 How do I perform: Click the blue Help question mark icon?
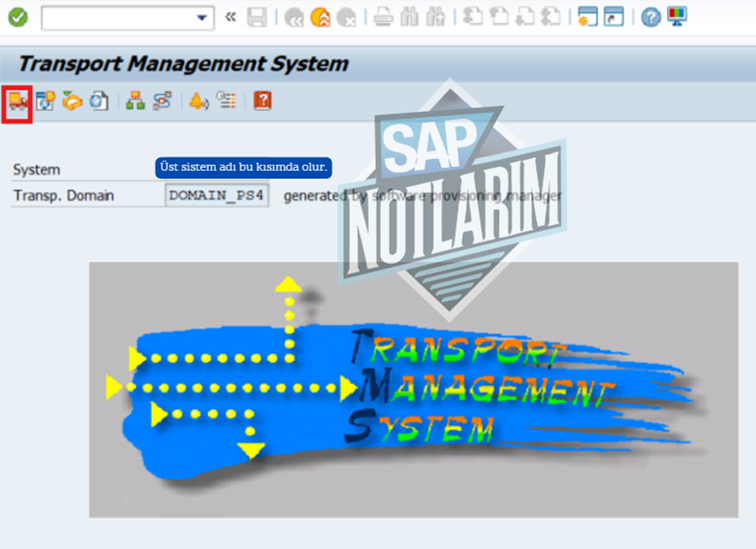pyautogui.click(x=650, y=18)
